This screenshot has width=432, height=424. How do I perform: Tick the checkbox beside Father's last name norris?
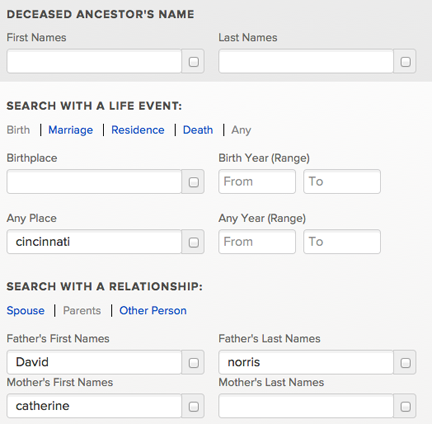click(x=405, y=363)
